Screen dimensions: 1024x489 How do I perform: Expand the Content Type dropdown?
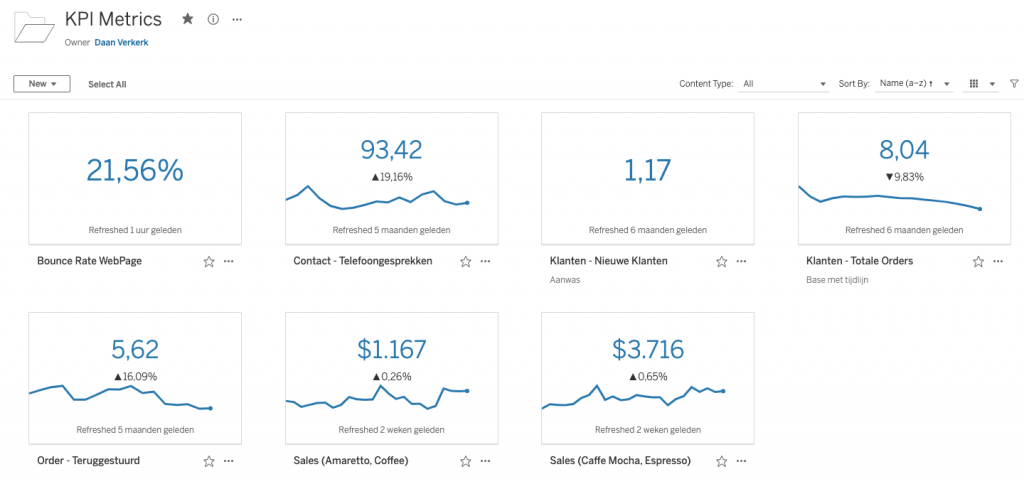click(x=784, y=84)
